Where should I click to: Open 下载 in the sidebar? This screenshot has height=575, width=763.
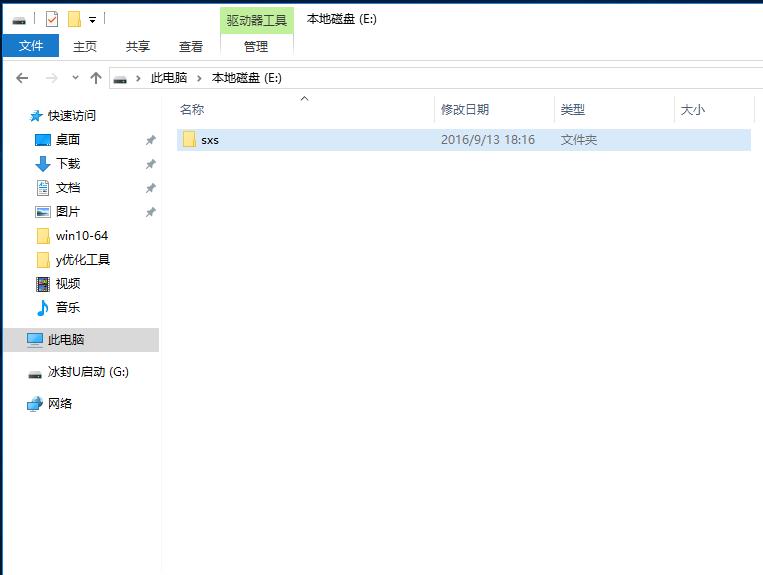click(68, 163)
